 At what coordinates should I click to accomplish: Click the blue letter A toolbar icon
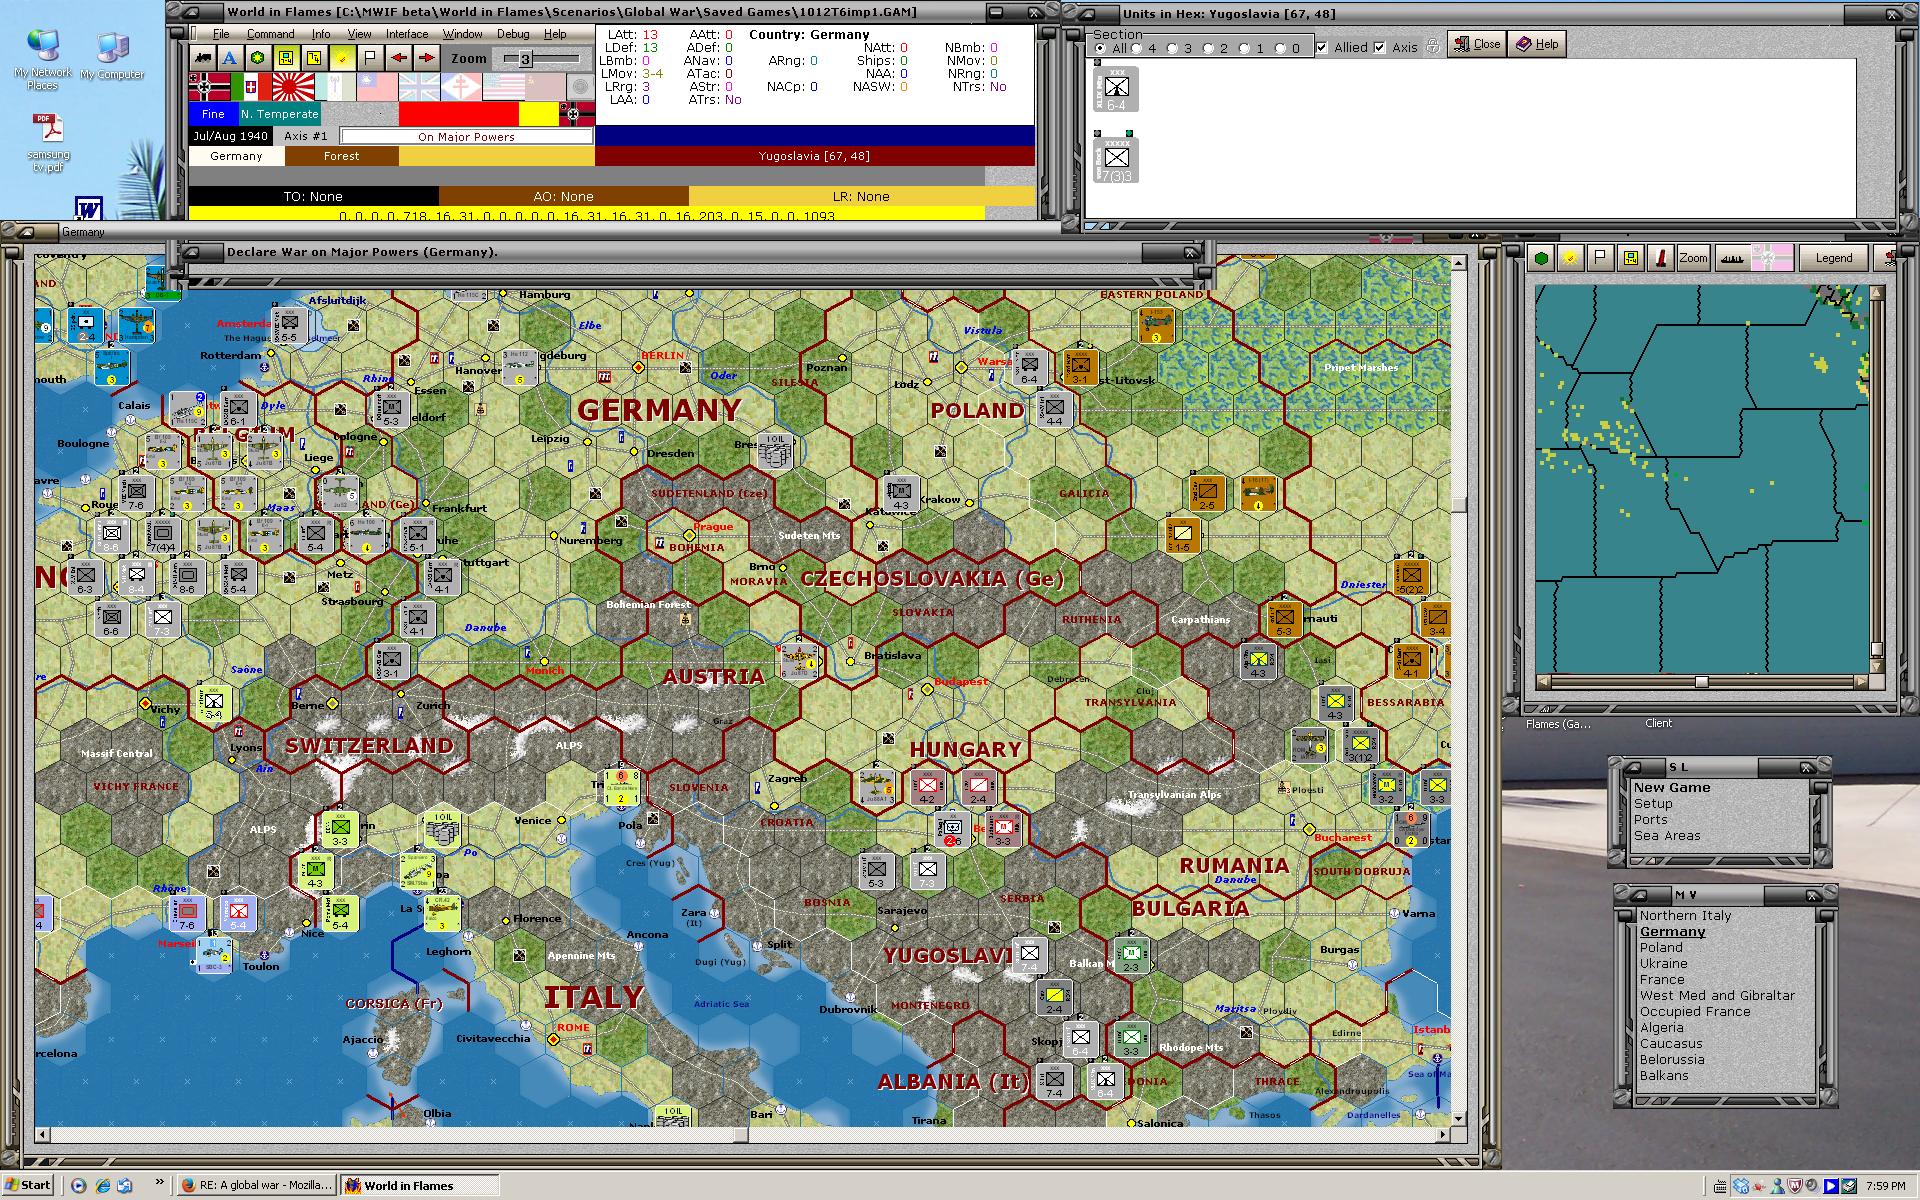pos(230,58)
